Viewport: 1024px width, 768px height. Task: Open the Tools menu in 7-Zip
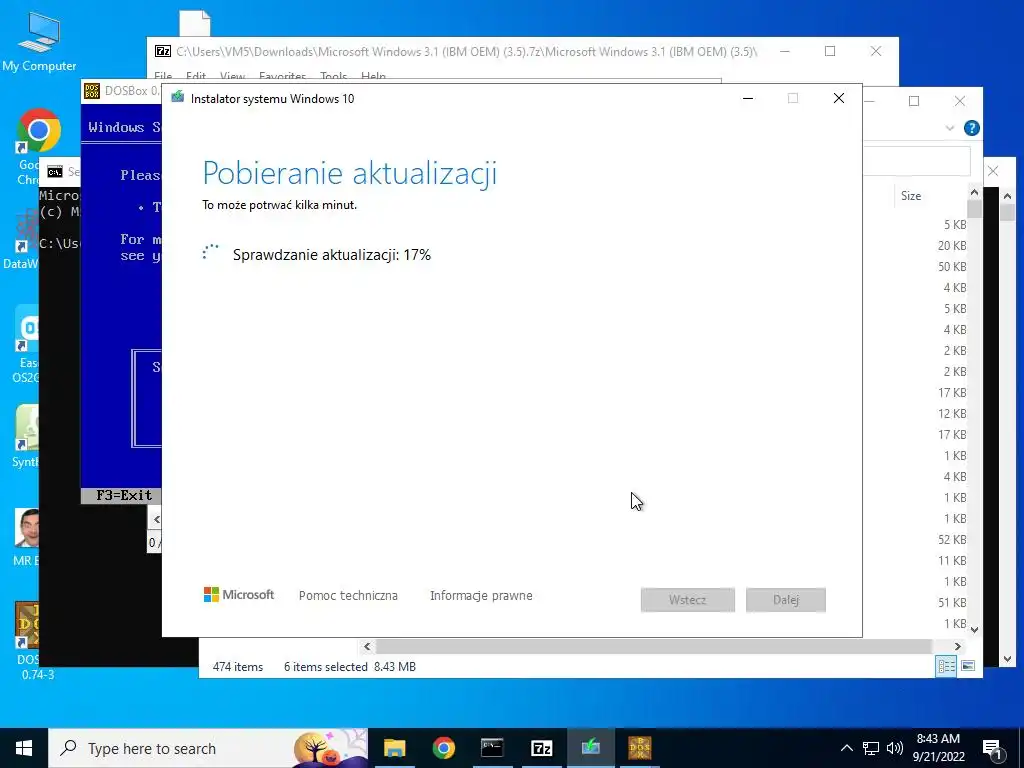click(x=334, y=77)
